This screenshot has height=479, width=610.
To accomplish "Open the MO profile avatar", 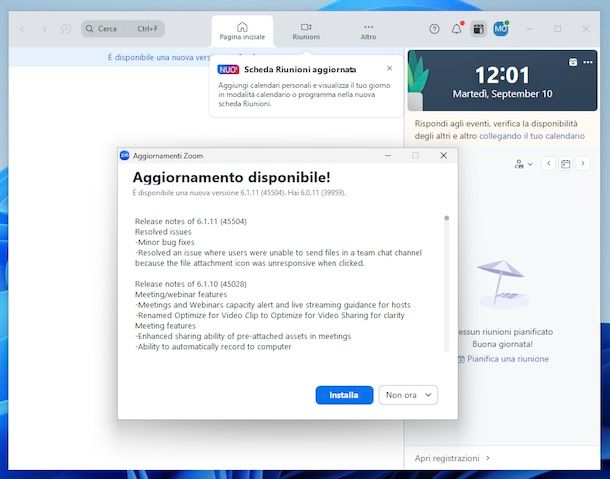I will 501,29.
